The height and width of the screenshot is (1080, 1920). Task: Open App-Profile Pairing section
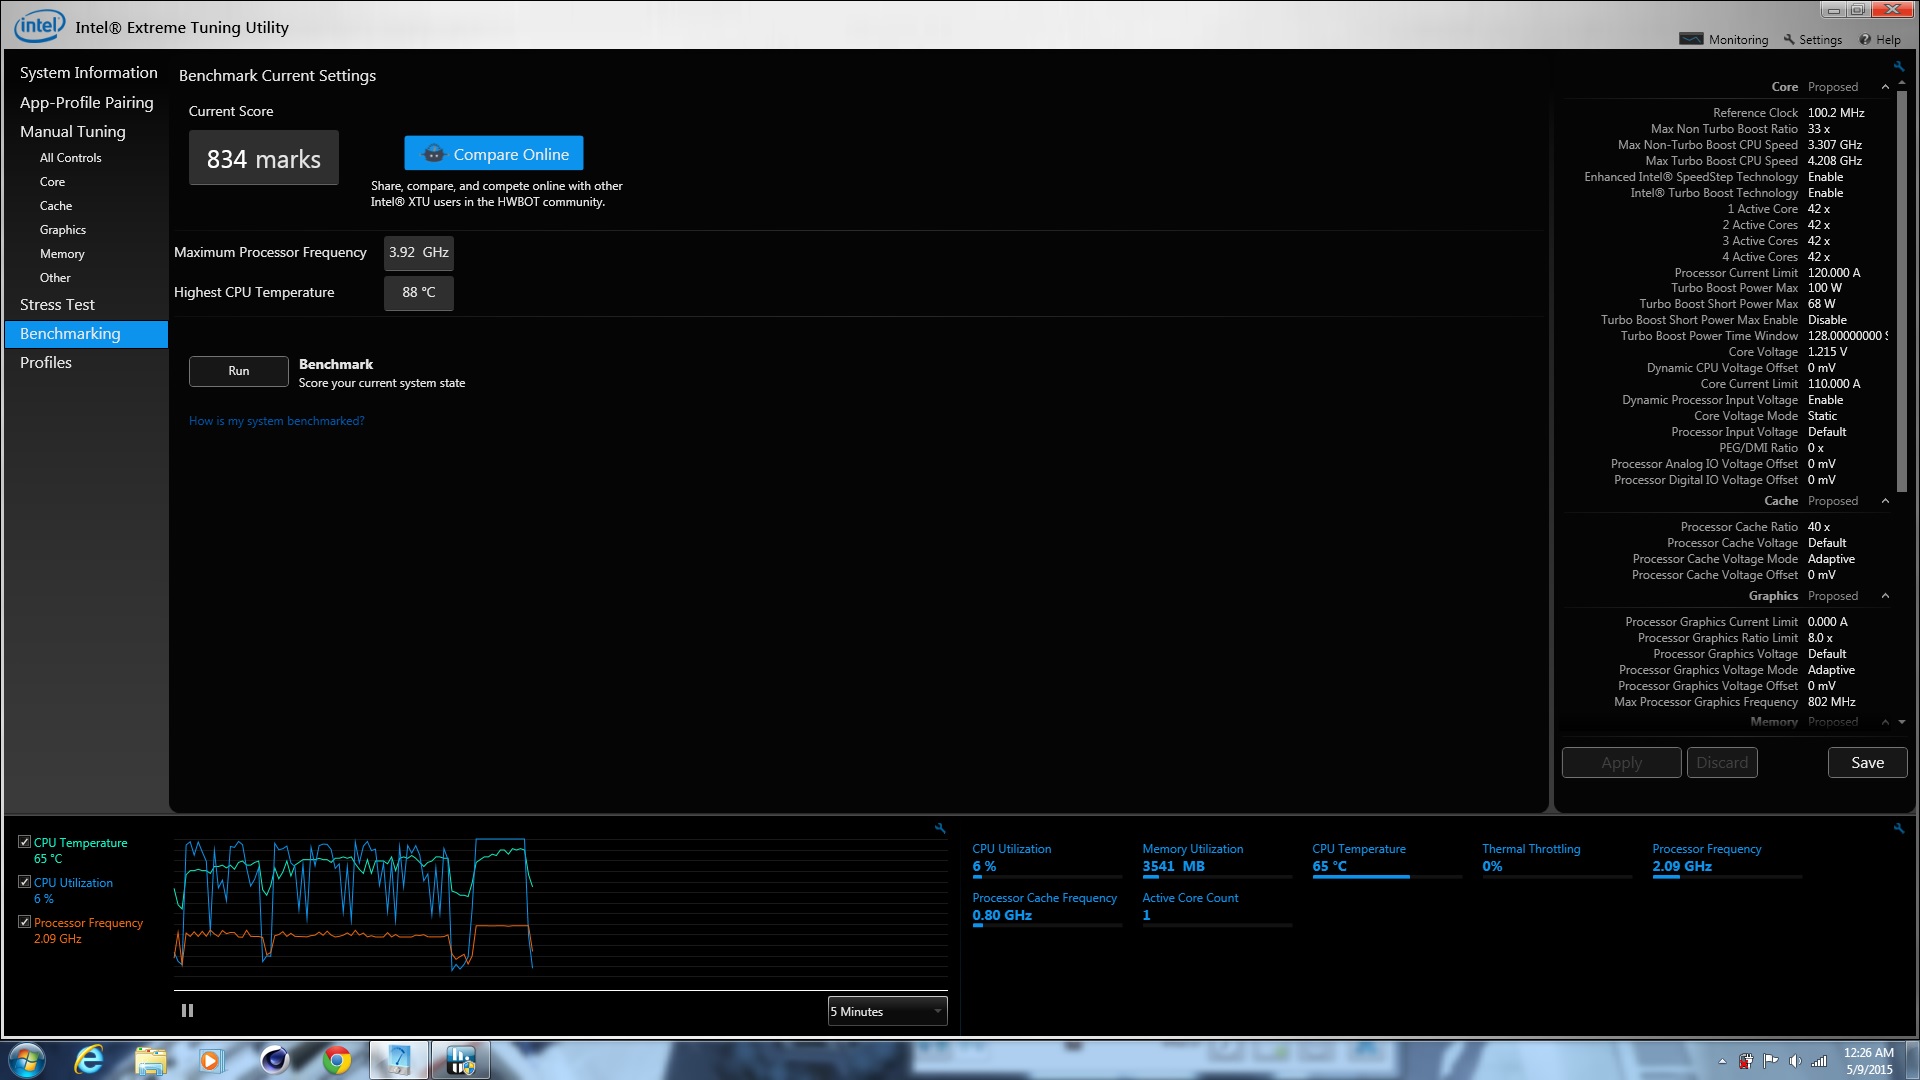click(86, 102)
